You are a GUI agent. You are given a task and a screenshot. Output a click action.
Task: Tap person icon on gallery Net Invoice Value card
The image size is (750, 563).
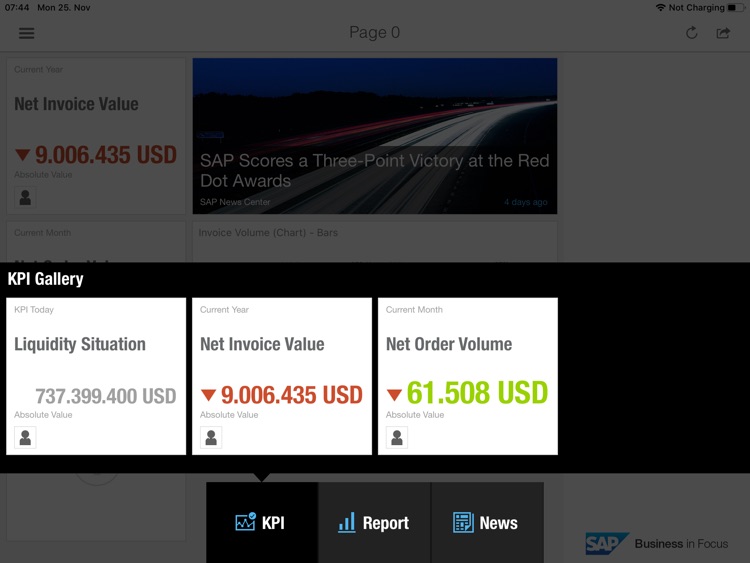[211, 437]
